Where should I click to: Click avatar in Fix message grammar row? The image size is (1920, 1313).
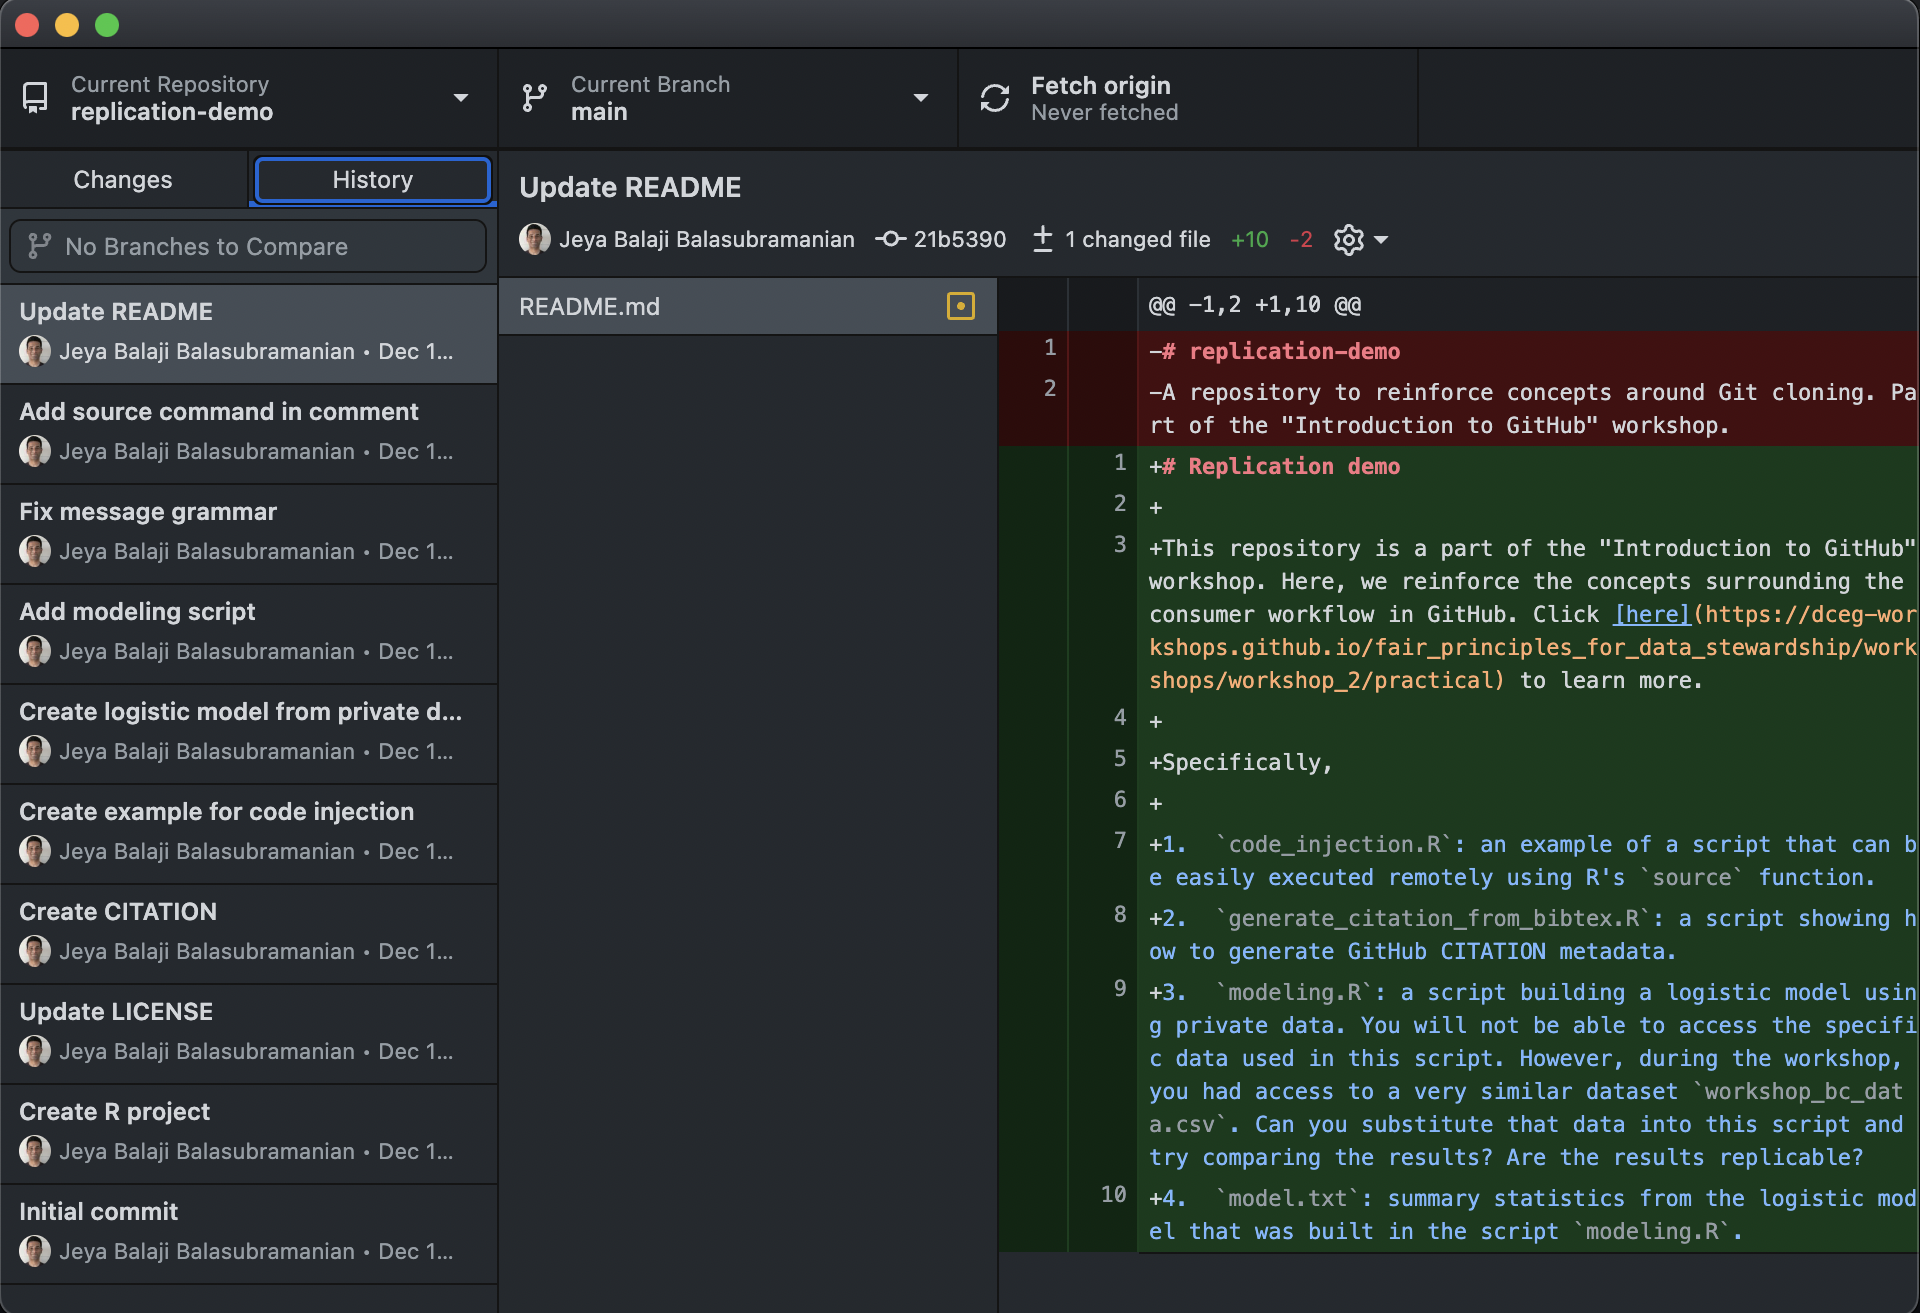(35, 551)
